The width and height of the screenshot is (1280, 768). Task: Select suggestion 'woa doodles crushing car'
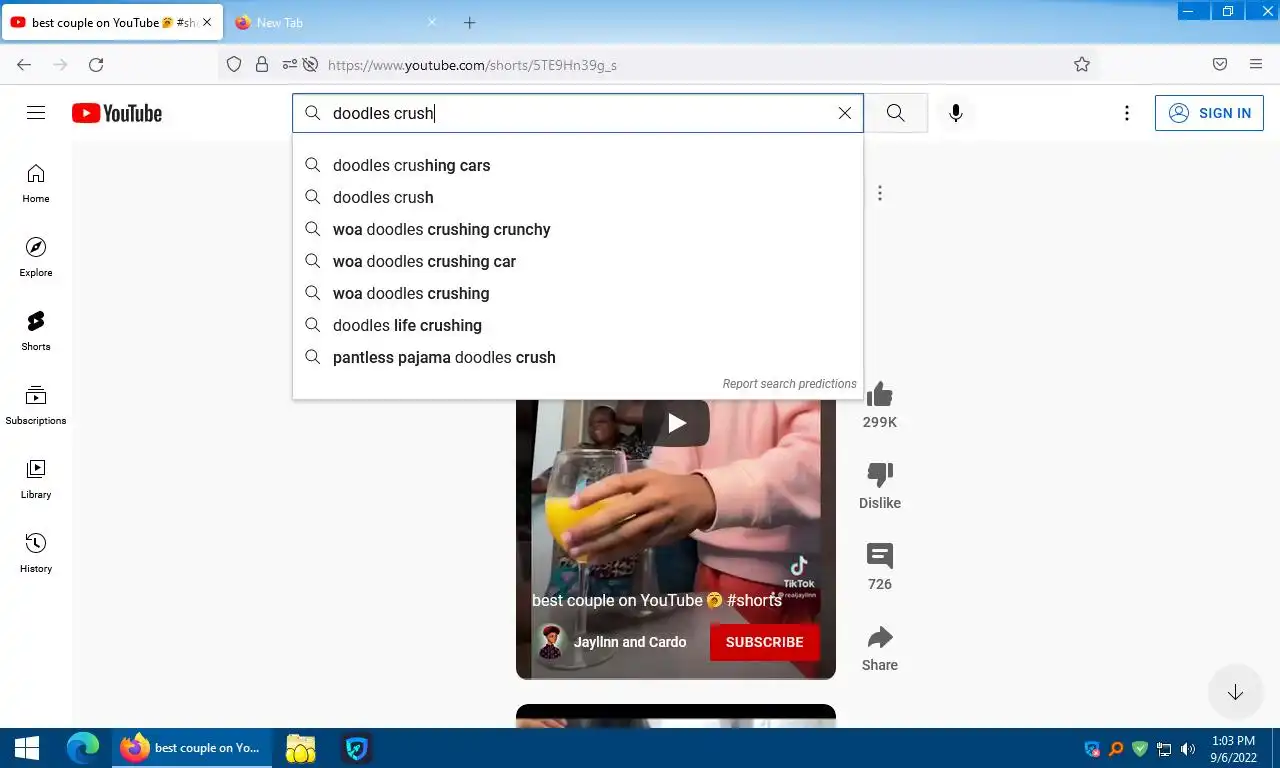point(578,261)
